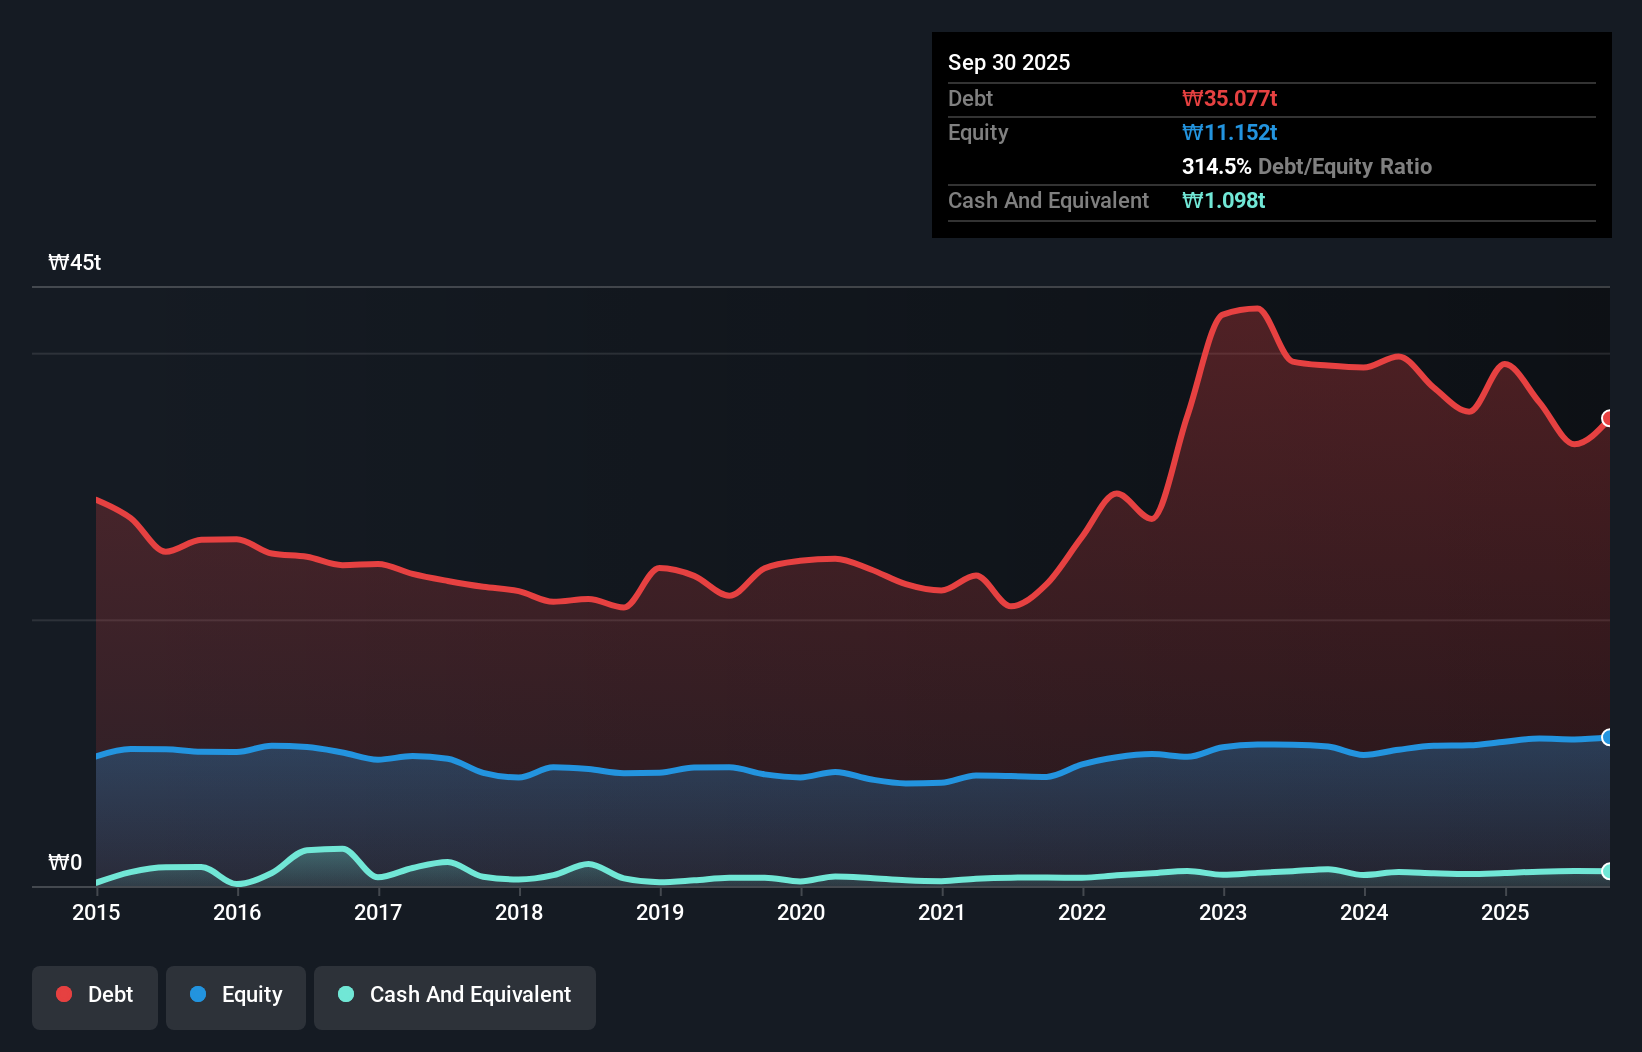Click the 2016 x-axis label
This screenshot has height=1052, width=1642.
click(237, 912)
